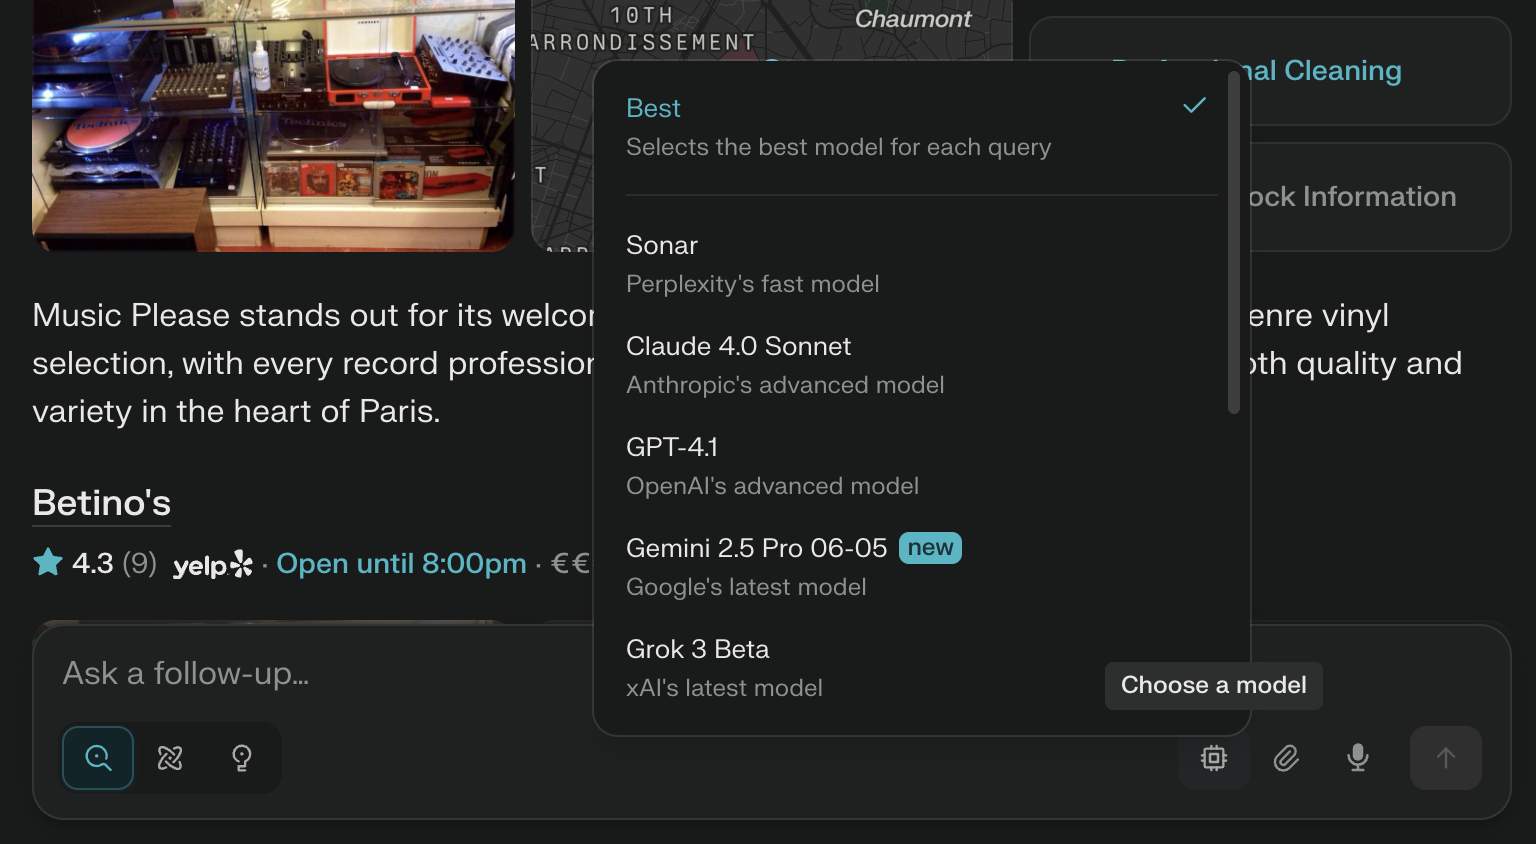Click the model chip icon
The image size is (1536, 844).
pyautogui.click(x=1213, y=758)
